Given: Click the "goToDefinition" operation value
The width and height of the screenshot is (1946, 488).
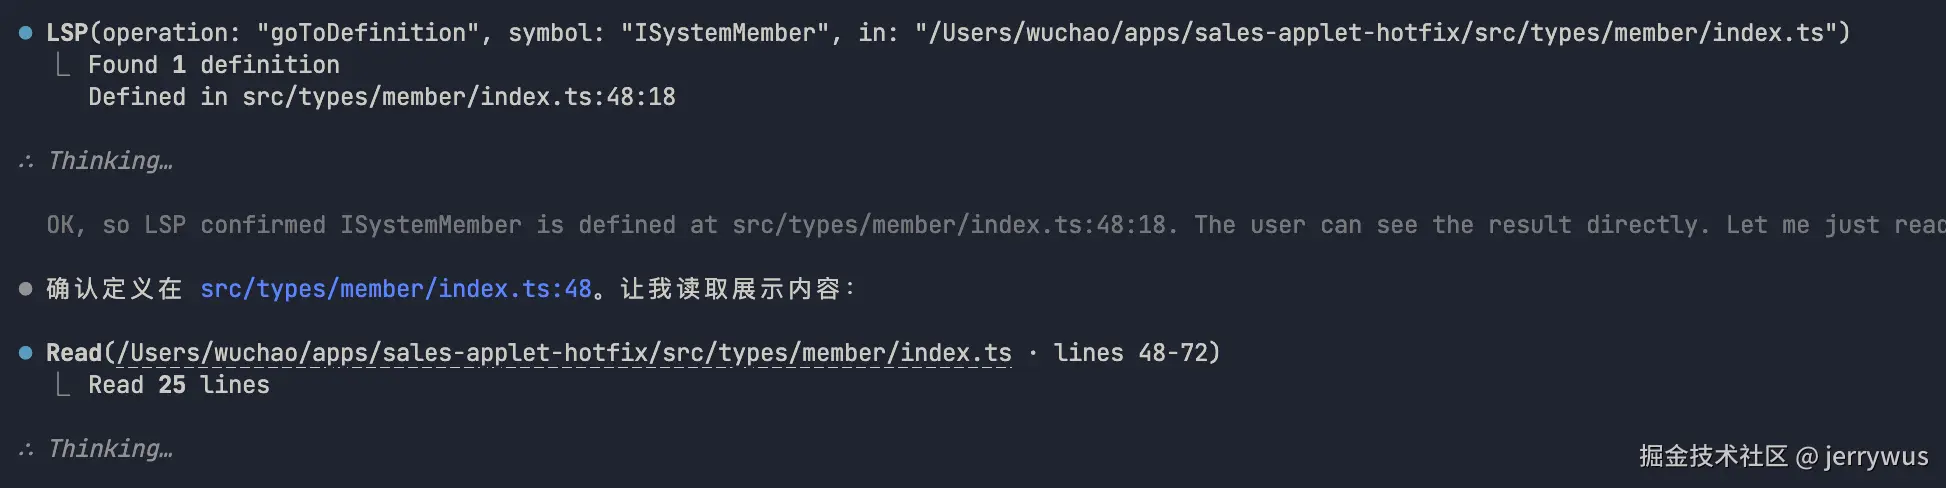Looking at the screenshot, I should (369, 33).
